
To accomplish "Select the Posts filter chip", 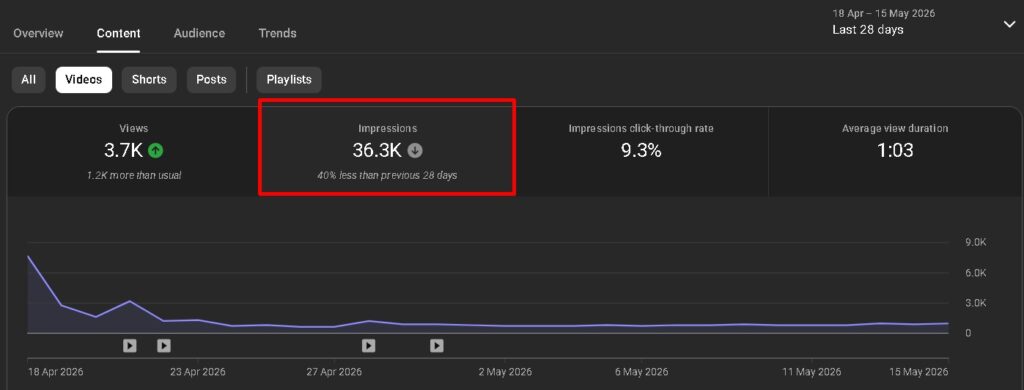I will pos(211,80).
